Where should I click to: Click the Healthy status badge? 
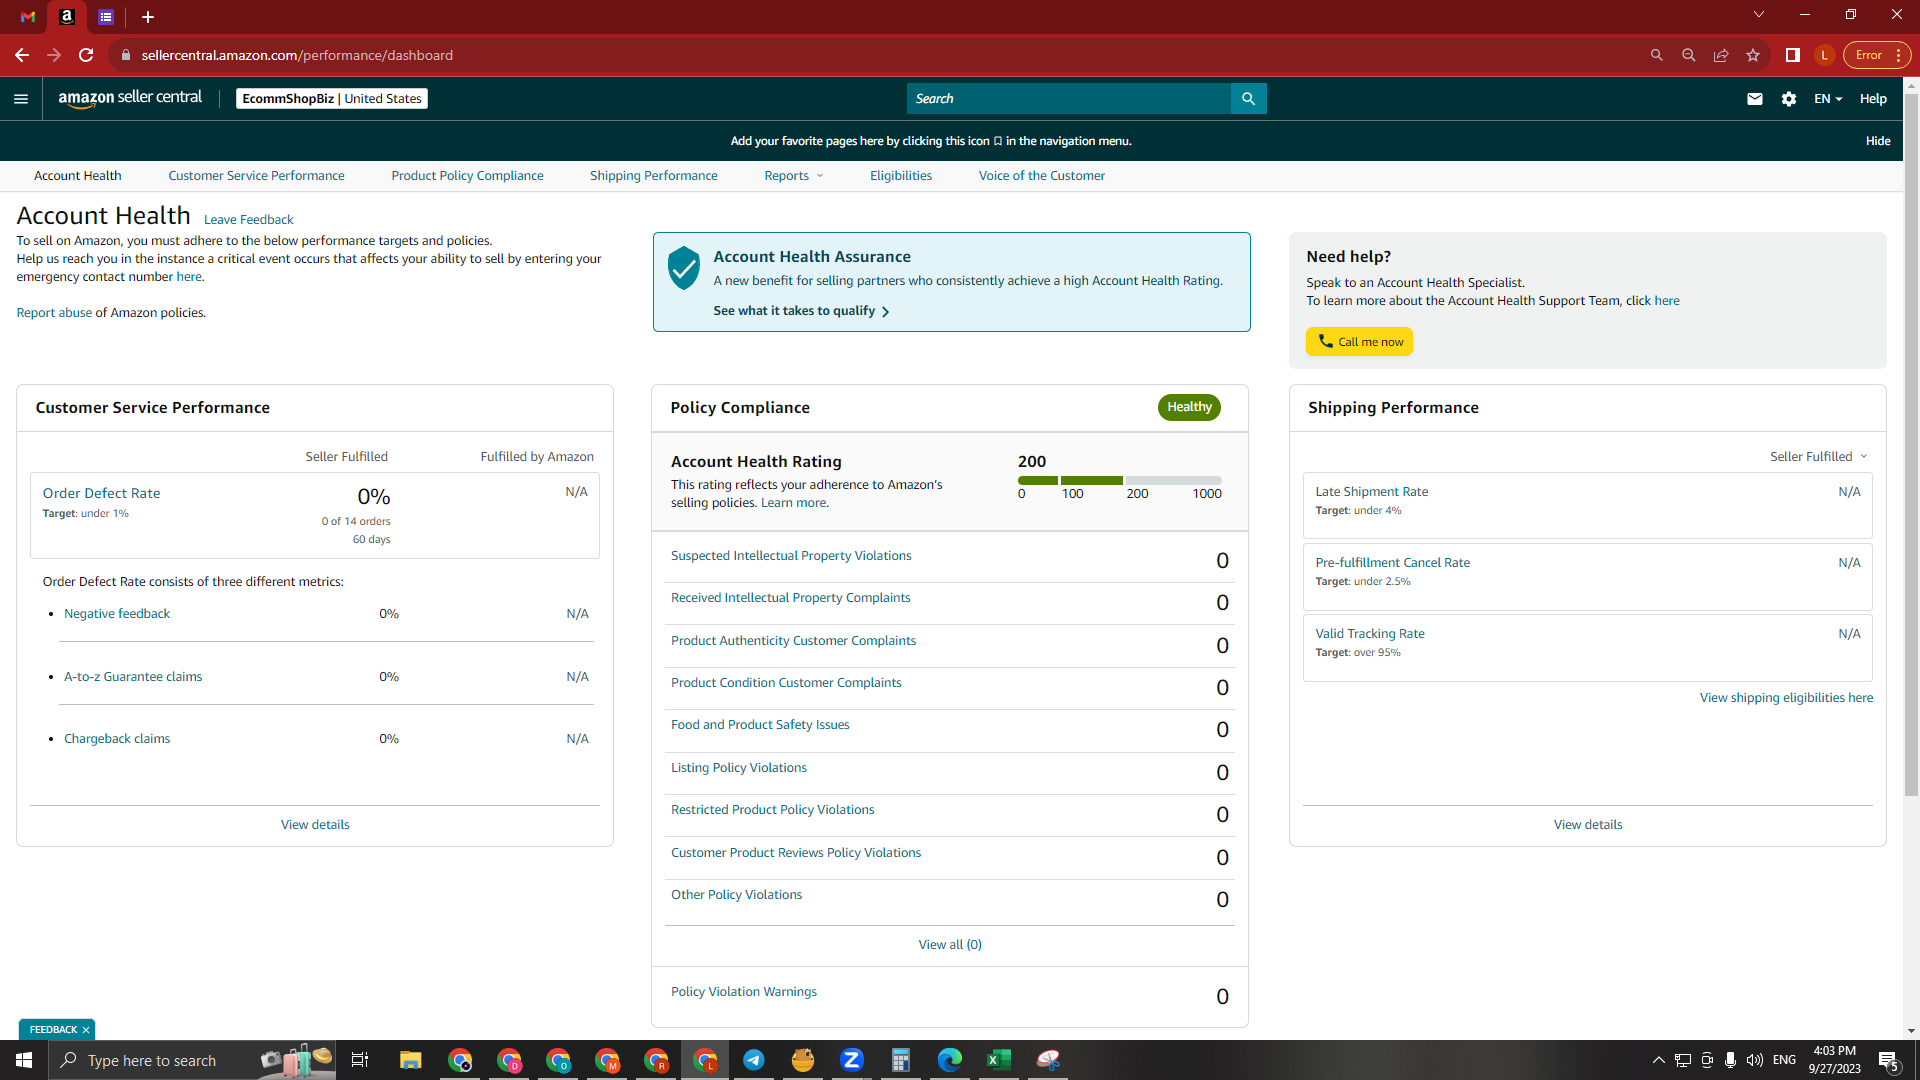tap(1189, 407)
